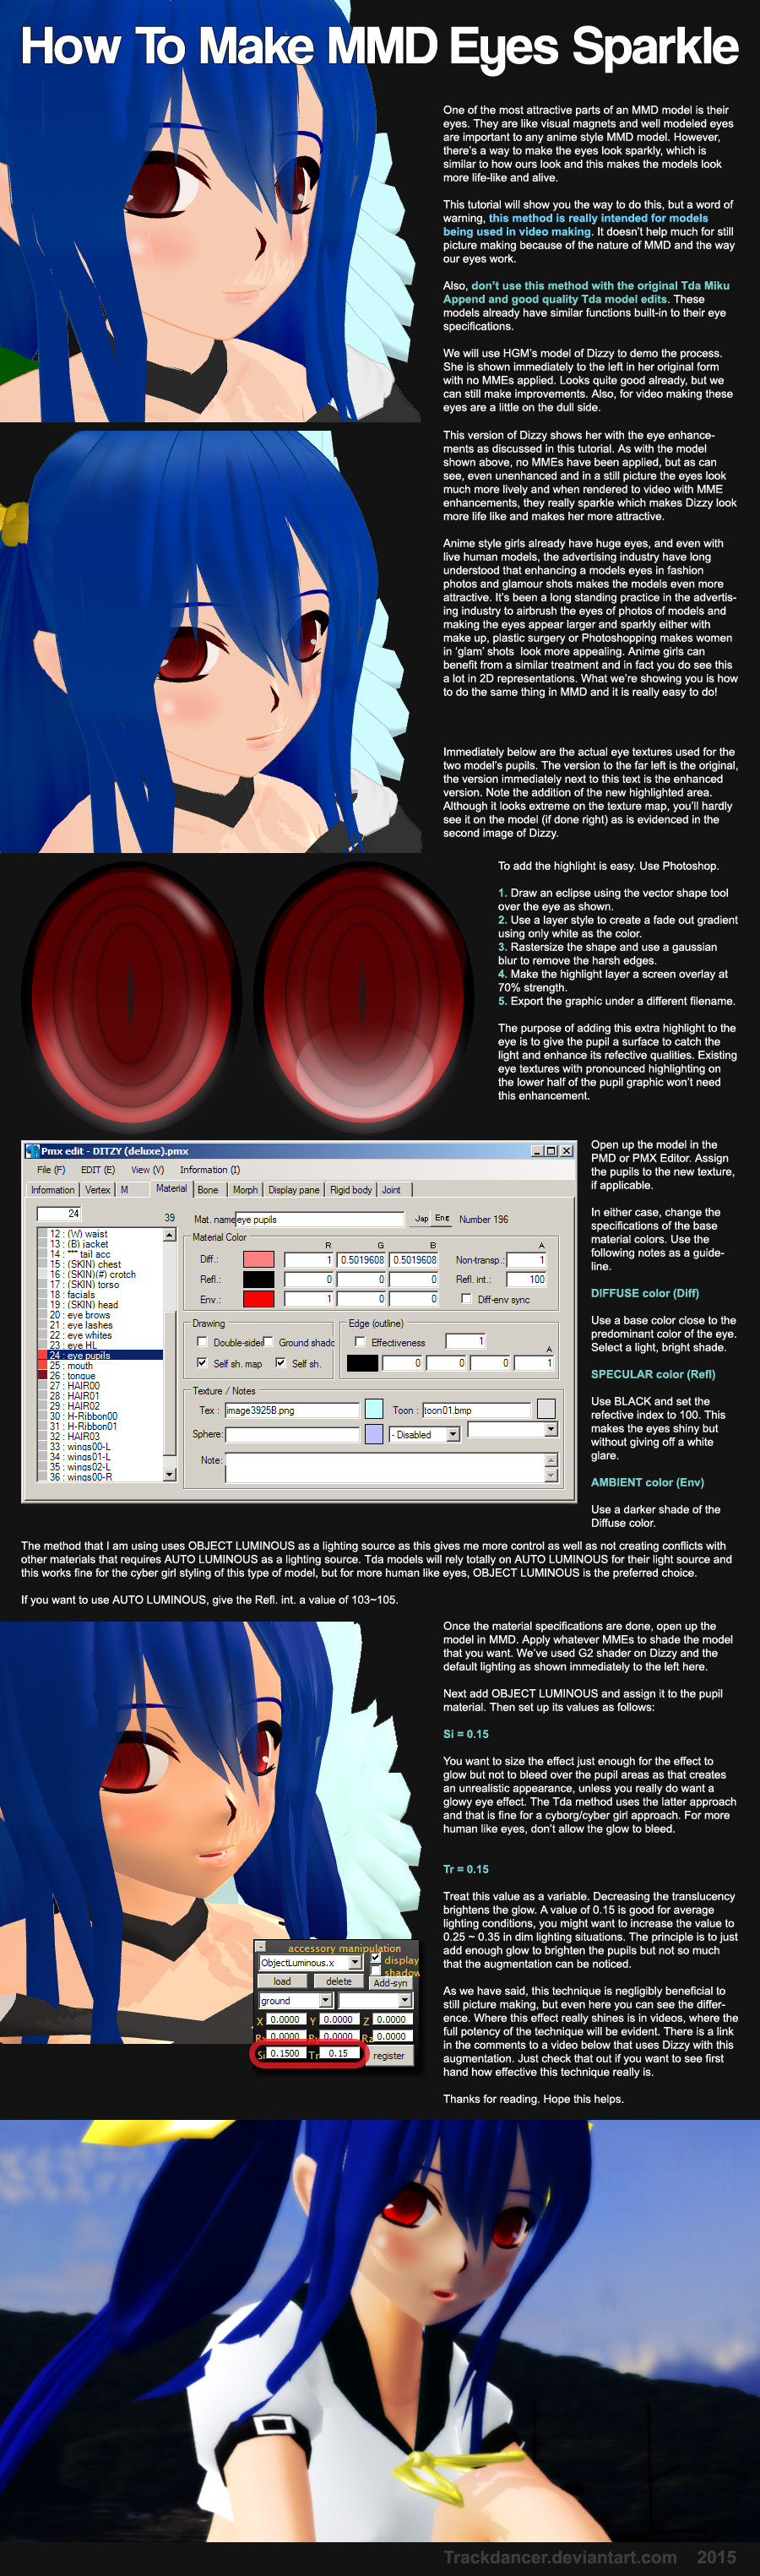Click the black Edge outline color swatch
Screen dimensions: 760x2576
[362, 1363]
